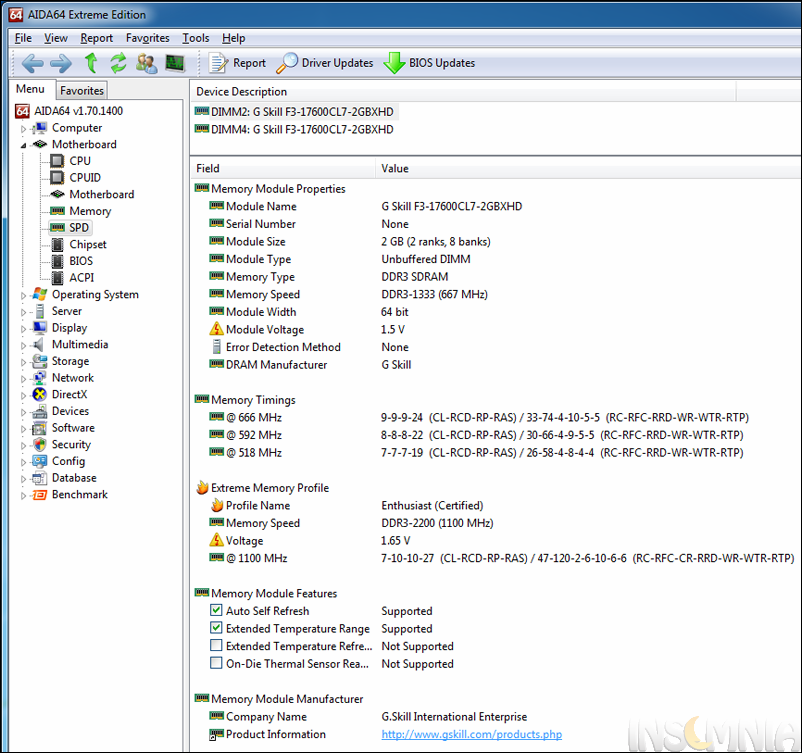This screenshot has width=802, height=753.
Task: Toggle the On-Die Thermal Sensor checkbox
Action: click(216, 663)
